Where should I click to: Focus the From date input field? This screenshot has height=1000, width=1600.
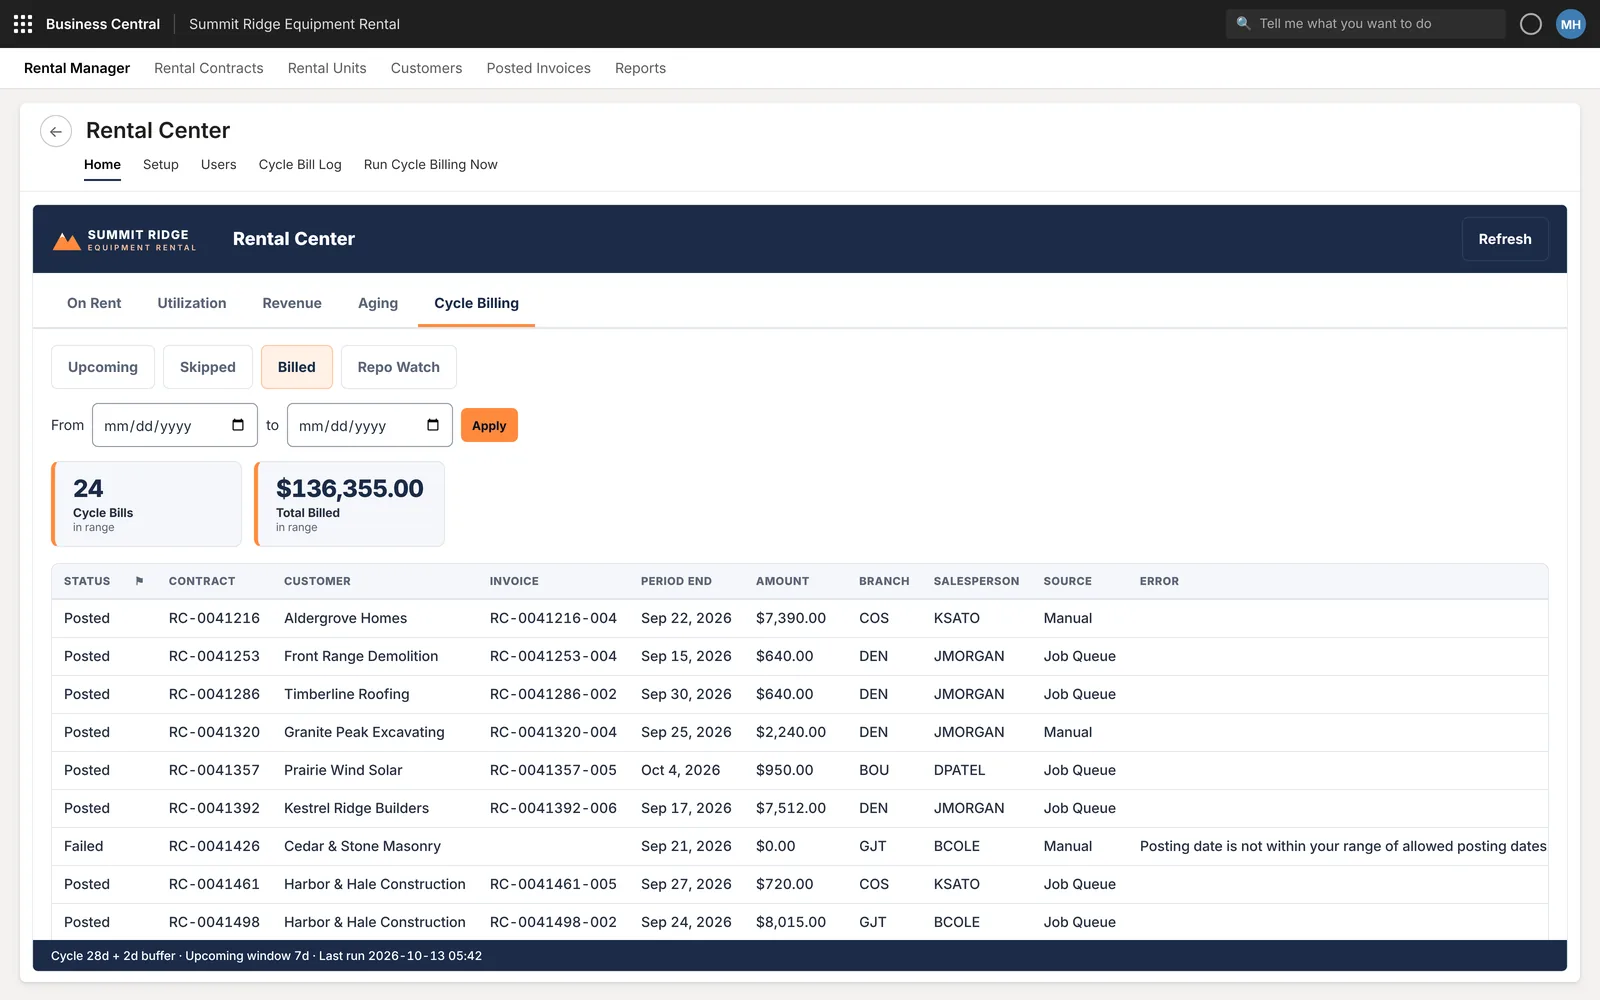pyautogui.click(x=175, y=425)
